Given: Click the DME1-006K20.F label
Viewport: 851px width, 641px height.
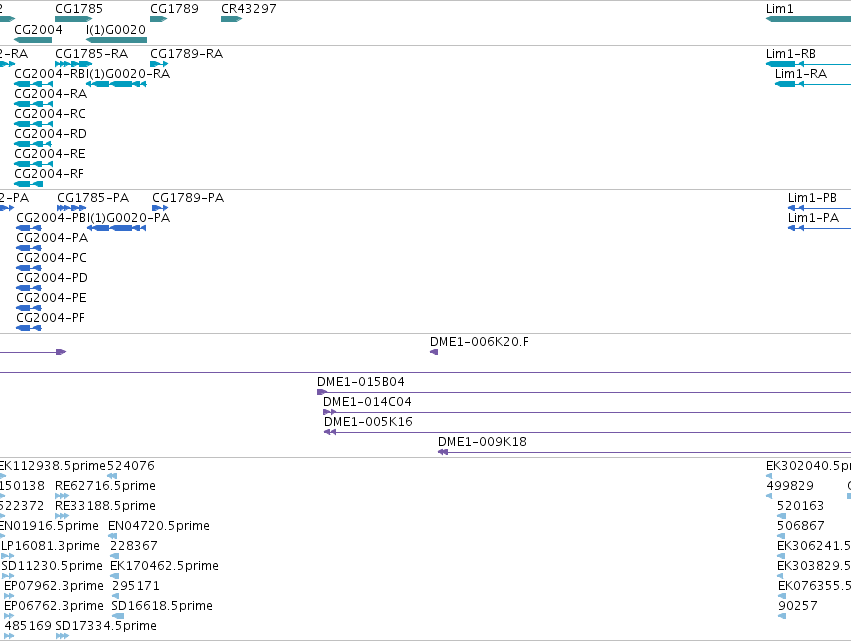Looking at the screenshot, I should point(479,342).
